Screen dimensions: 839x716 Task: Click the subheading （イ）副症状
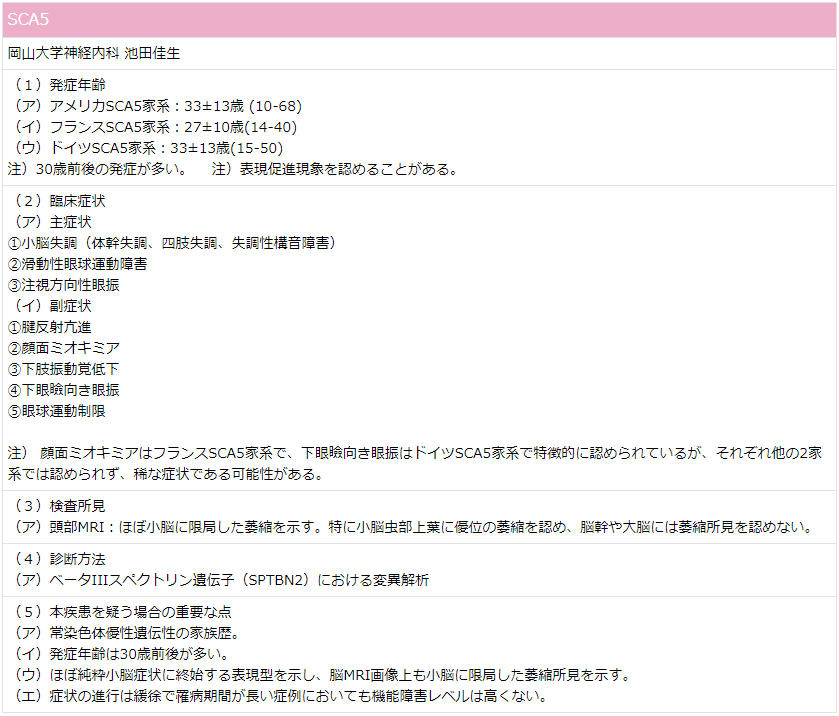pyautogui.click(x=50, y=306)
